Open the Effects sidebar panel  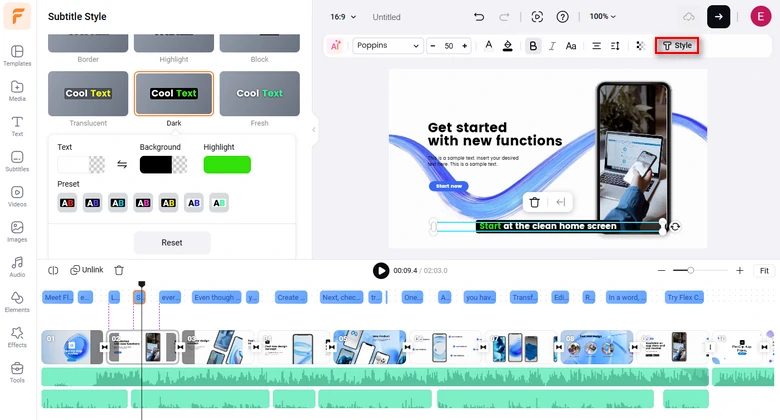[x=17, y=337]
